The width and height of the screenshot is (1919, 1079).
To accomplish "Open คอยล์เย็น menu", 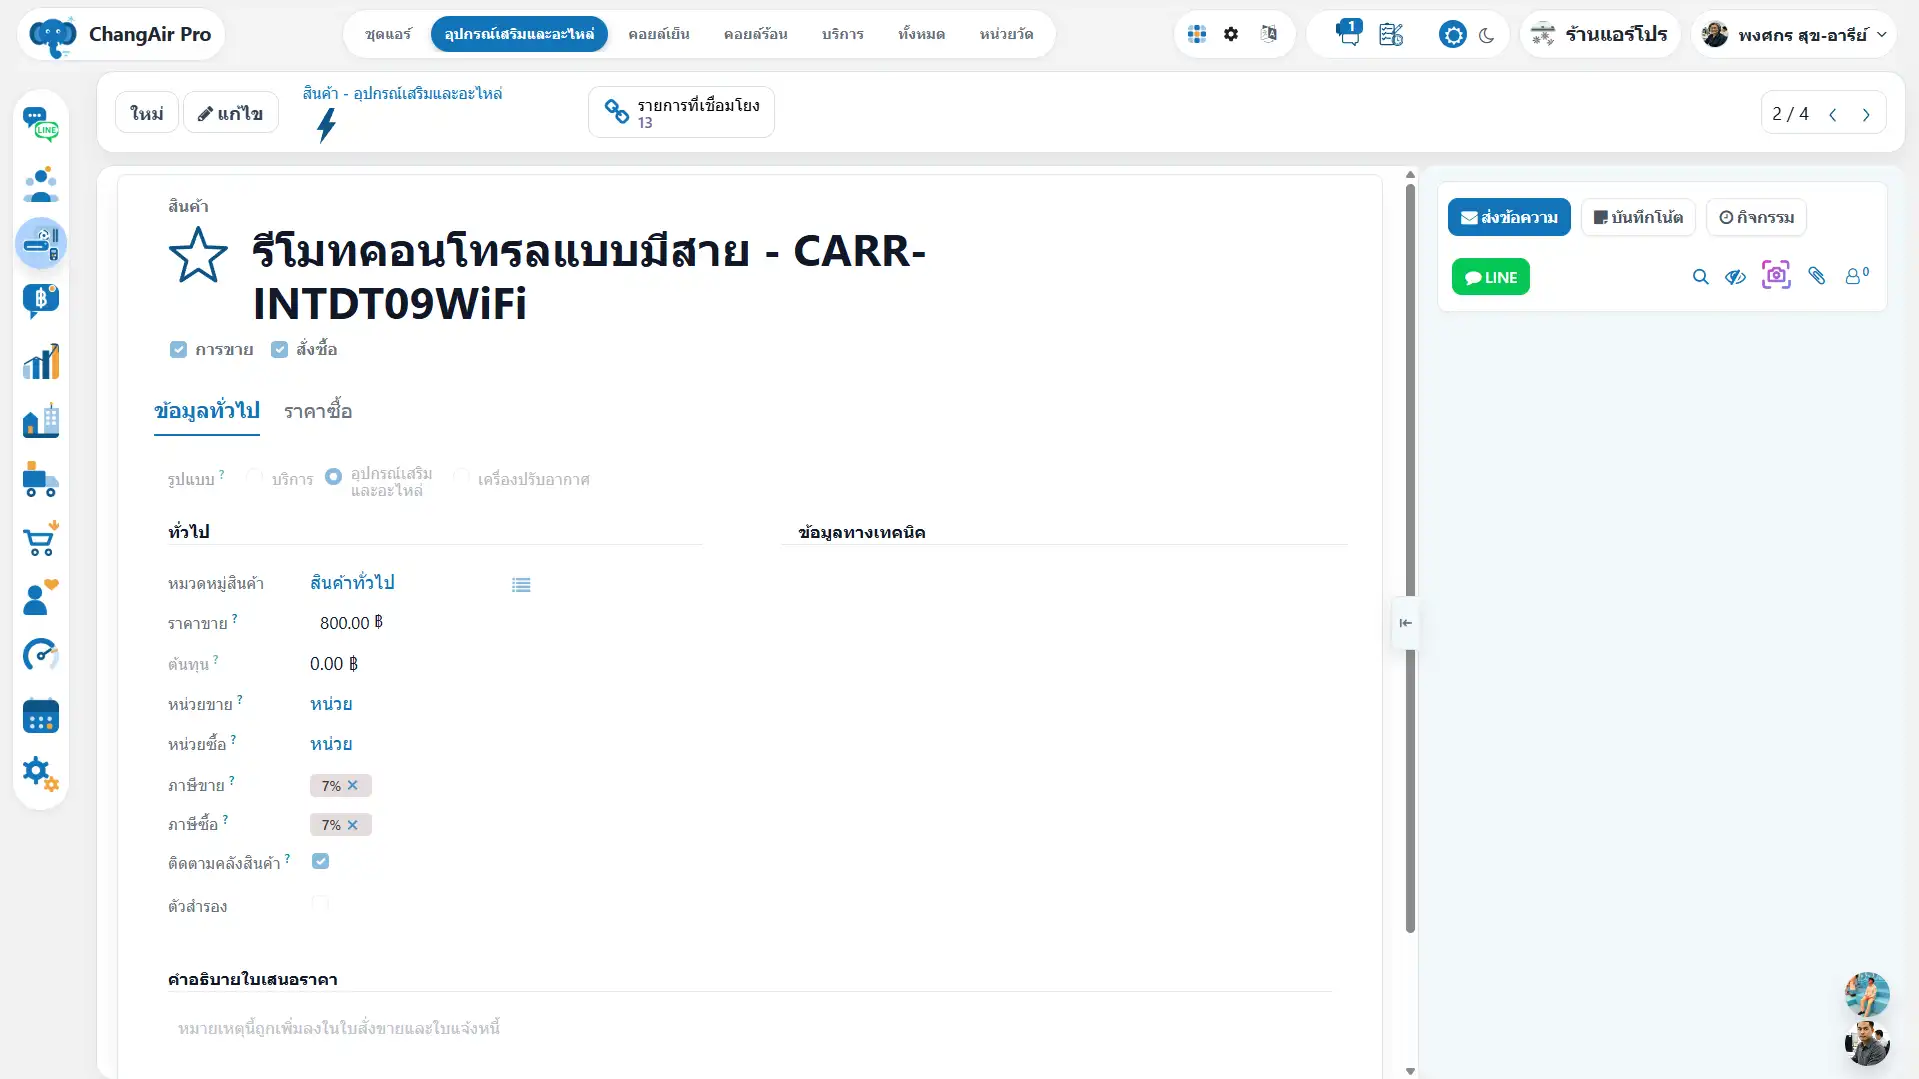I will click(x=659, y=34).
